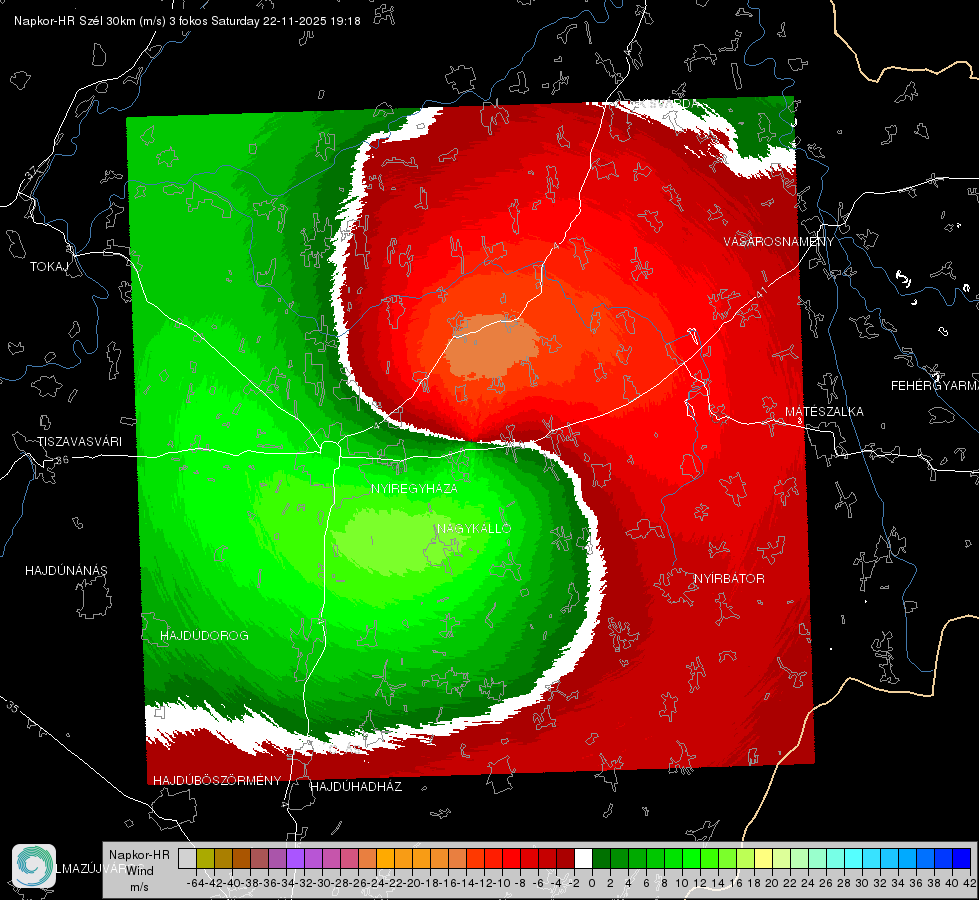Click the legend value 42 at far right
The width and height of the screenshot is (979, 900).
click(970, 883)
